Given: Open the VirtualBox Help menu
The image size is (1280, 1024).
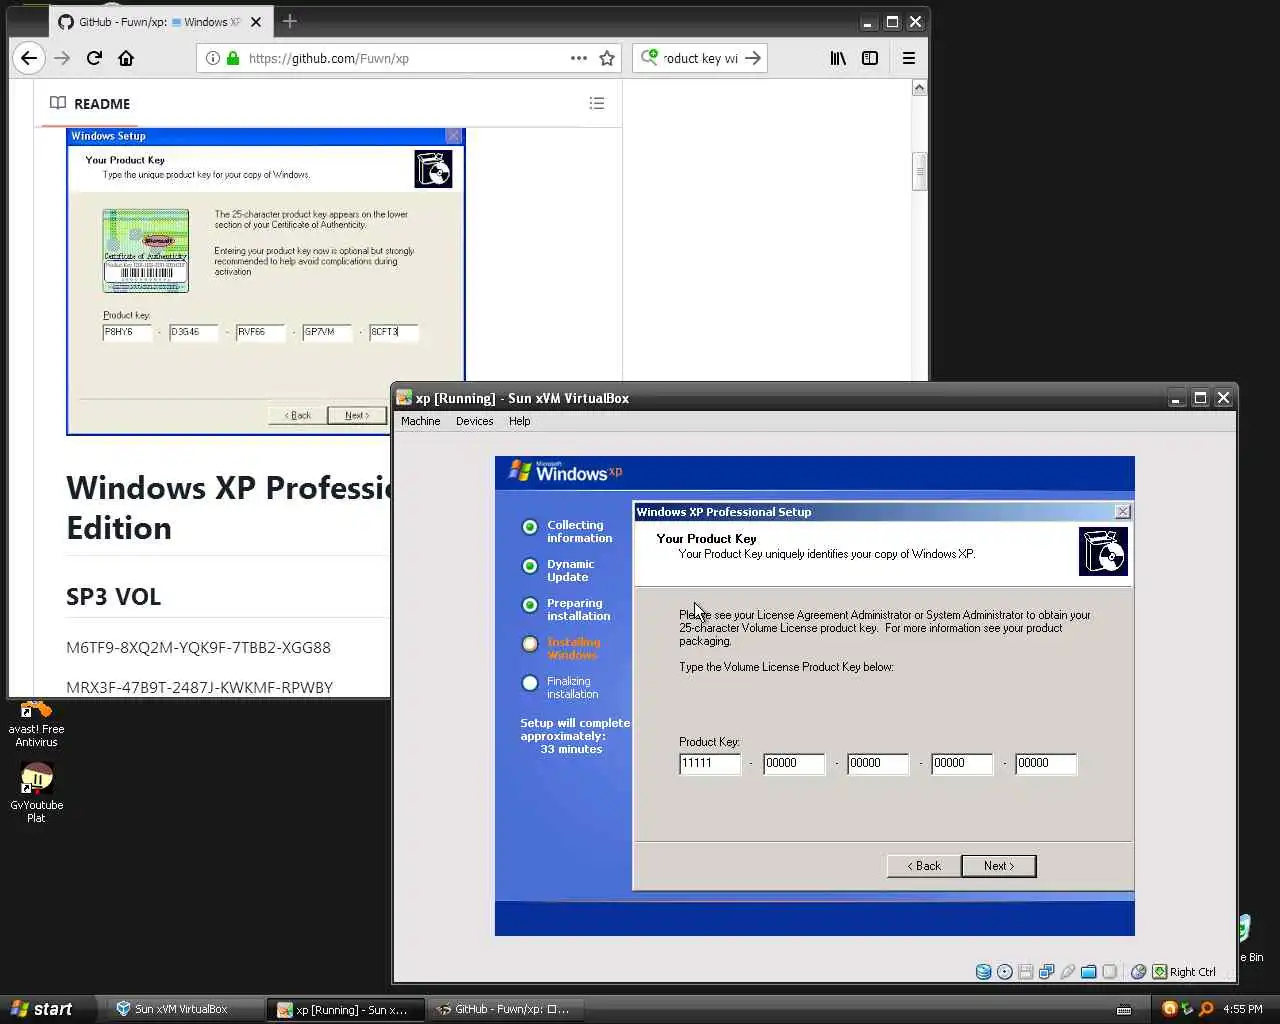Looking at the screenshot, I should click(519, 421).
